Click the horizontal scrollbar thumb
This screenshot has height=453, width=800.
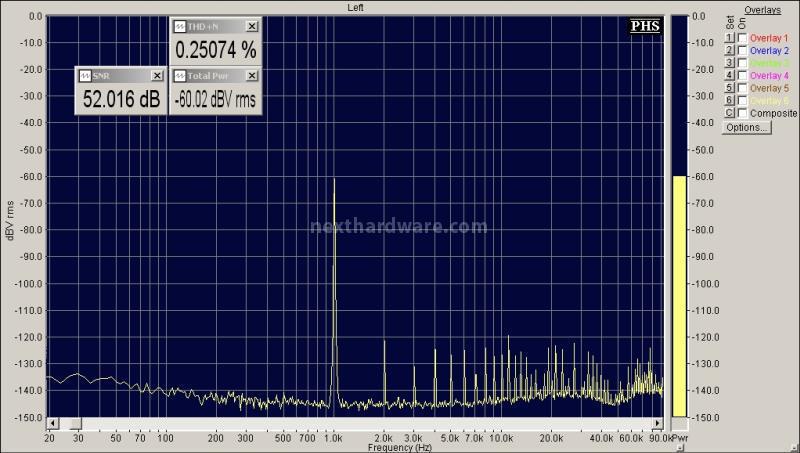[x=76, y=423]
